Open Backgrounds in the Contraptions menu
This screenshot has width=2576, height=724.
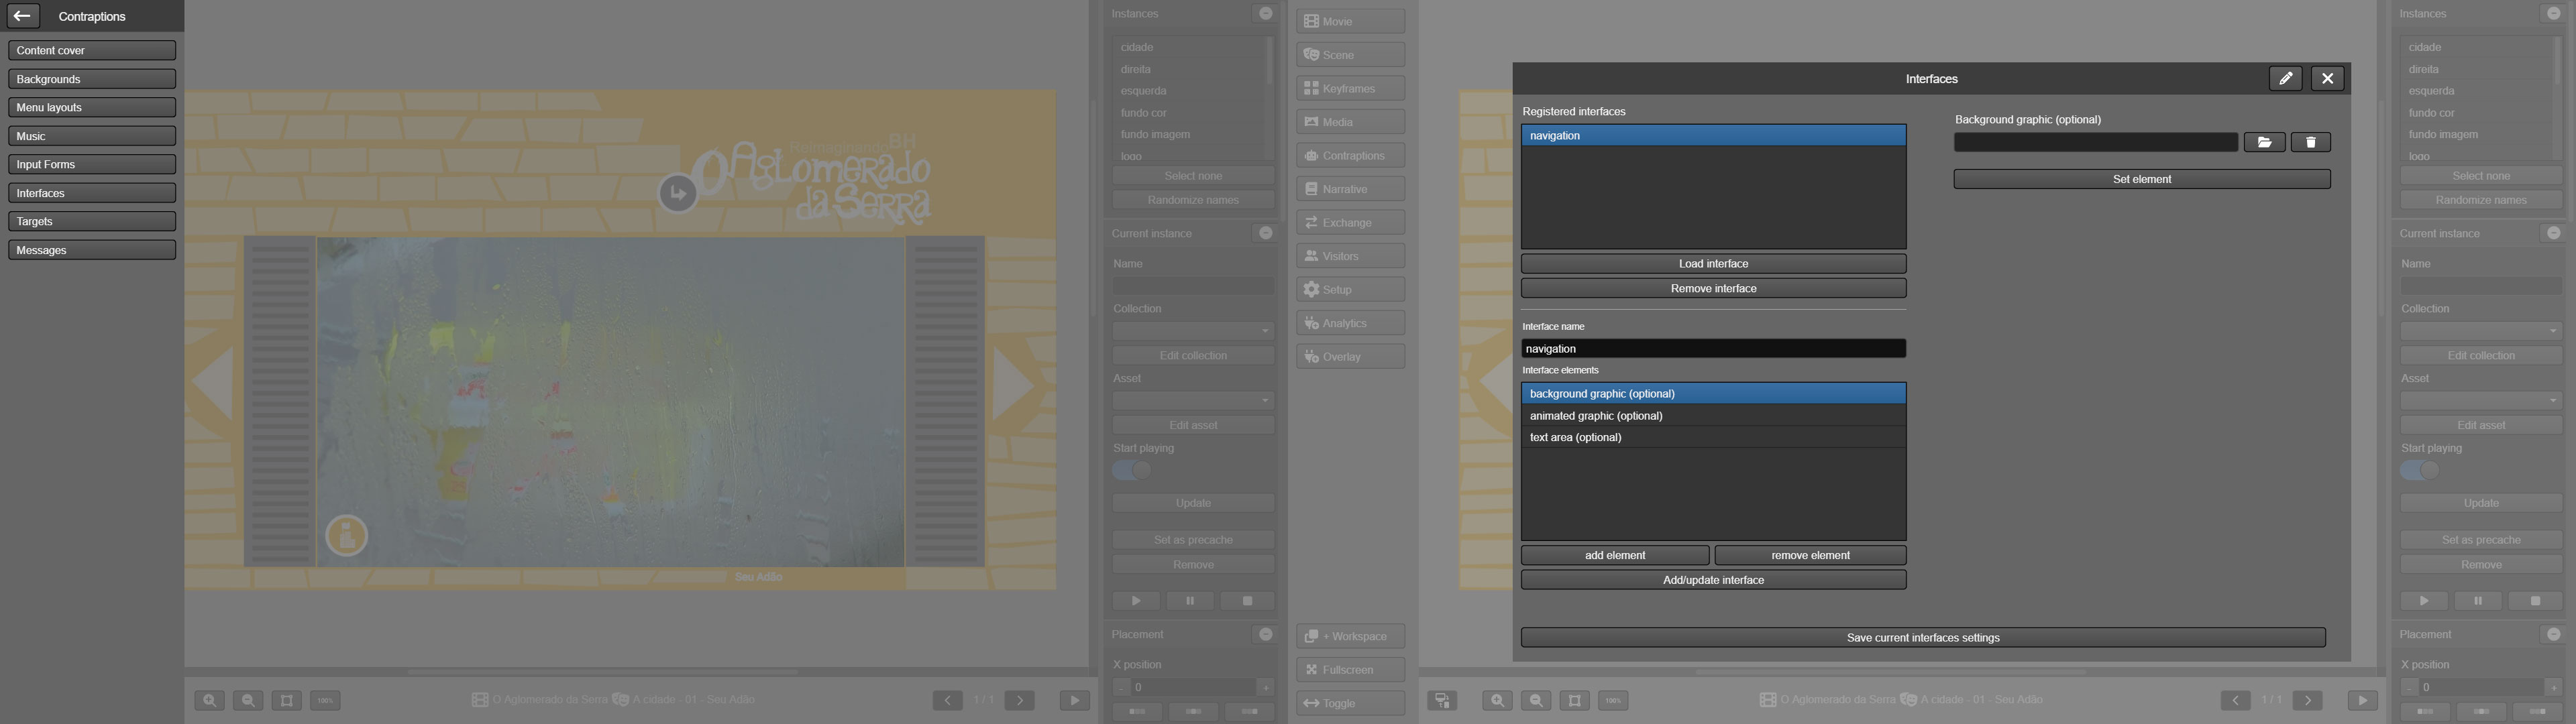coord(92,79)
